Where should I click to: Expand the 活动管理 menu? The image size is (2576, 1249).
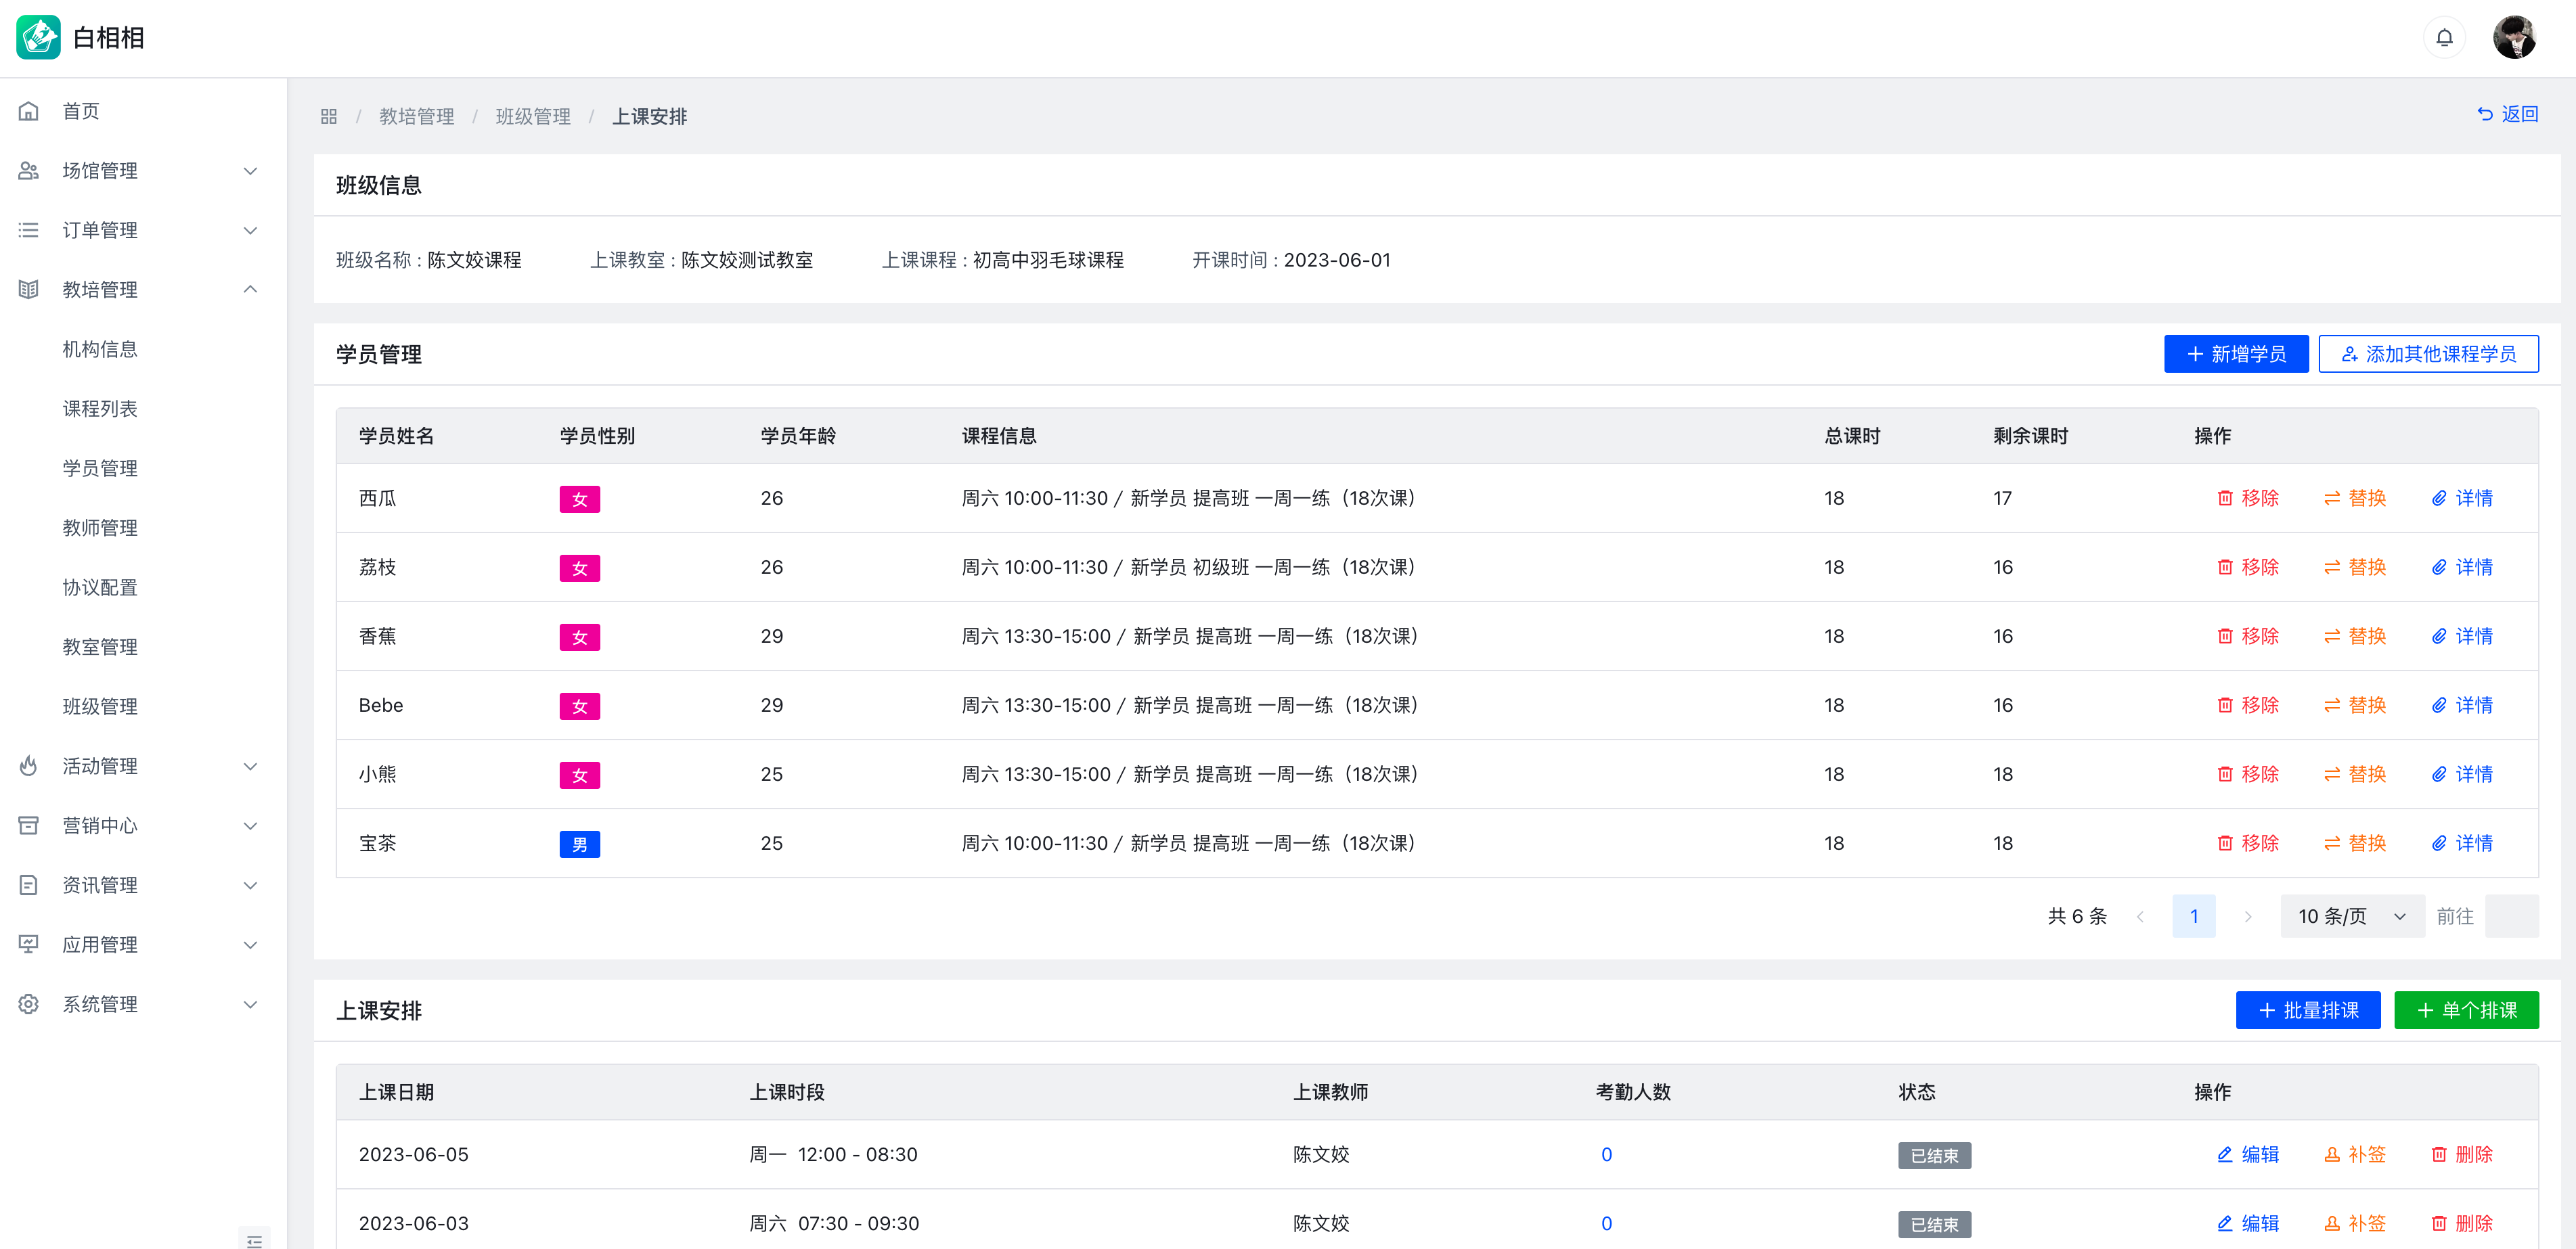(143, 766)
